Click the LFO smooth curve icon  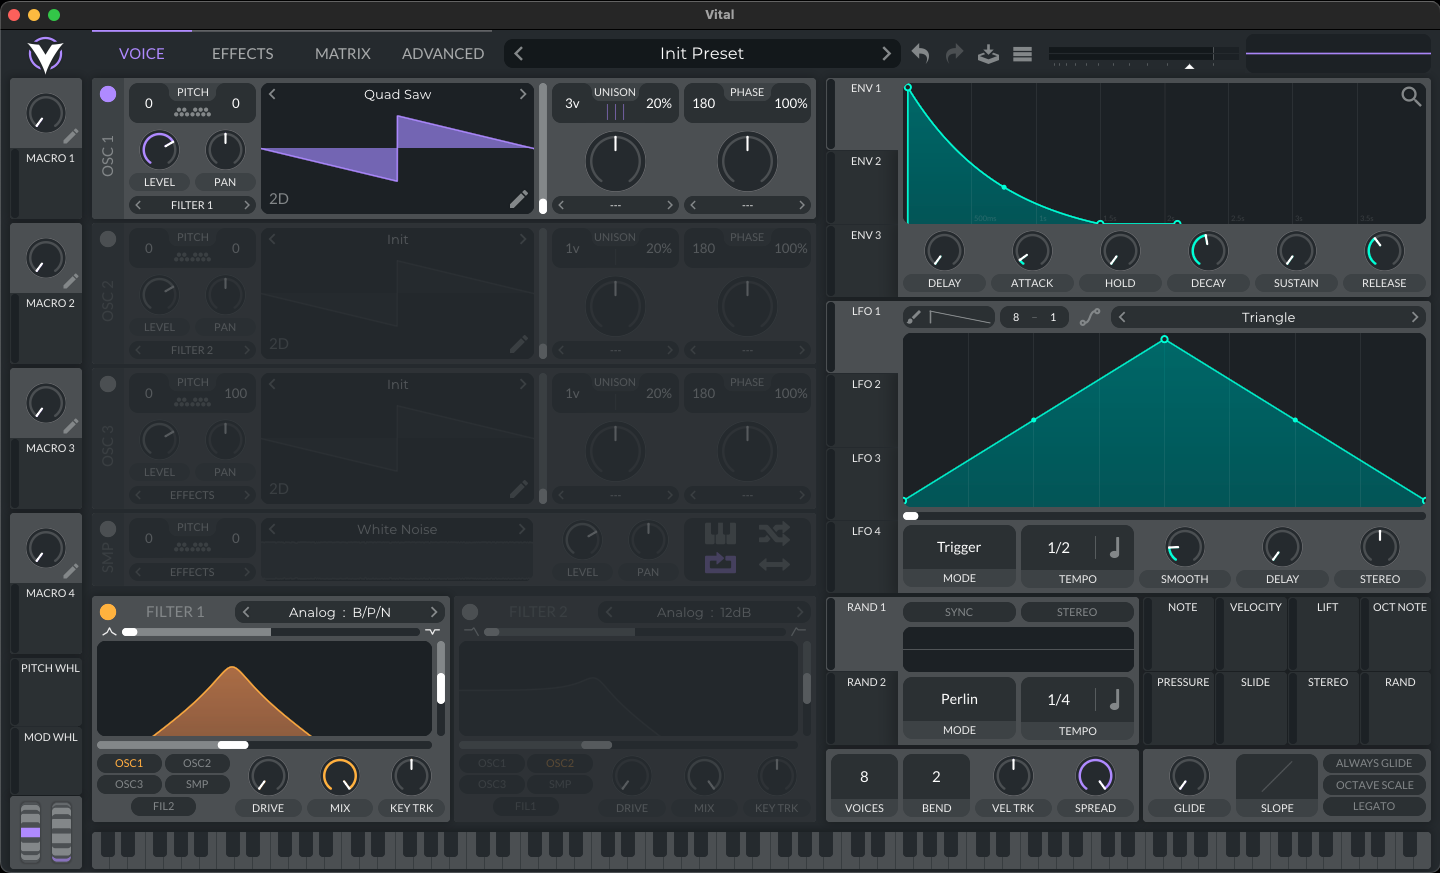point(1090,317)
